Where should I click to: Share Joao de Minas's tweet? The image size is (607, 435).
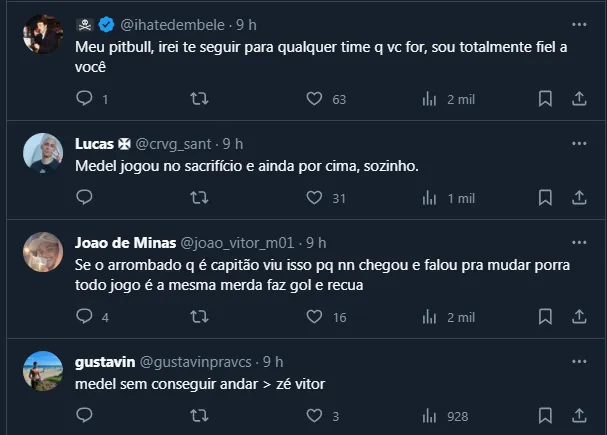(579, 317)
